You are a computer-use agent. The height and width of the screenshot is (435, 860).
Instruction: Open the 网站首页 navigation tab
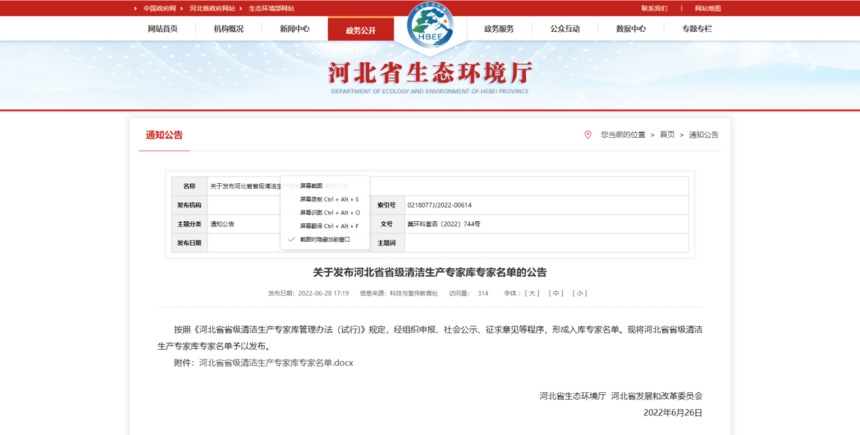162,29
